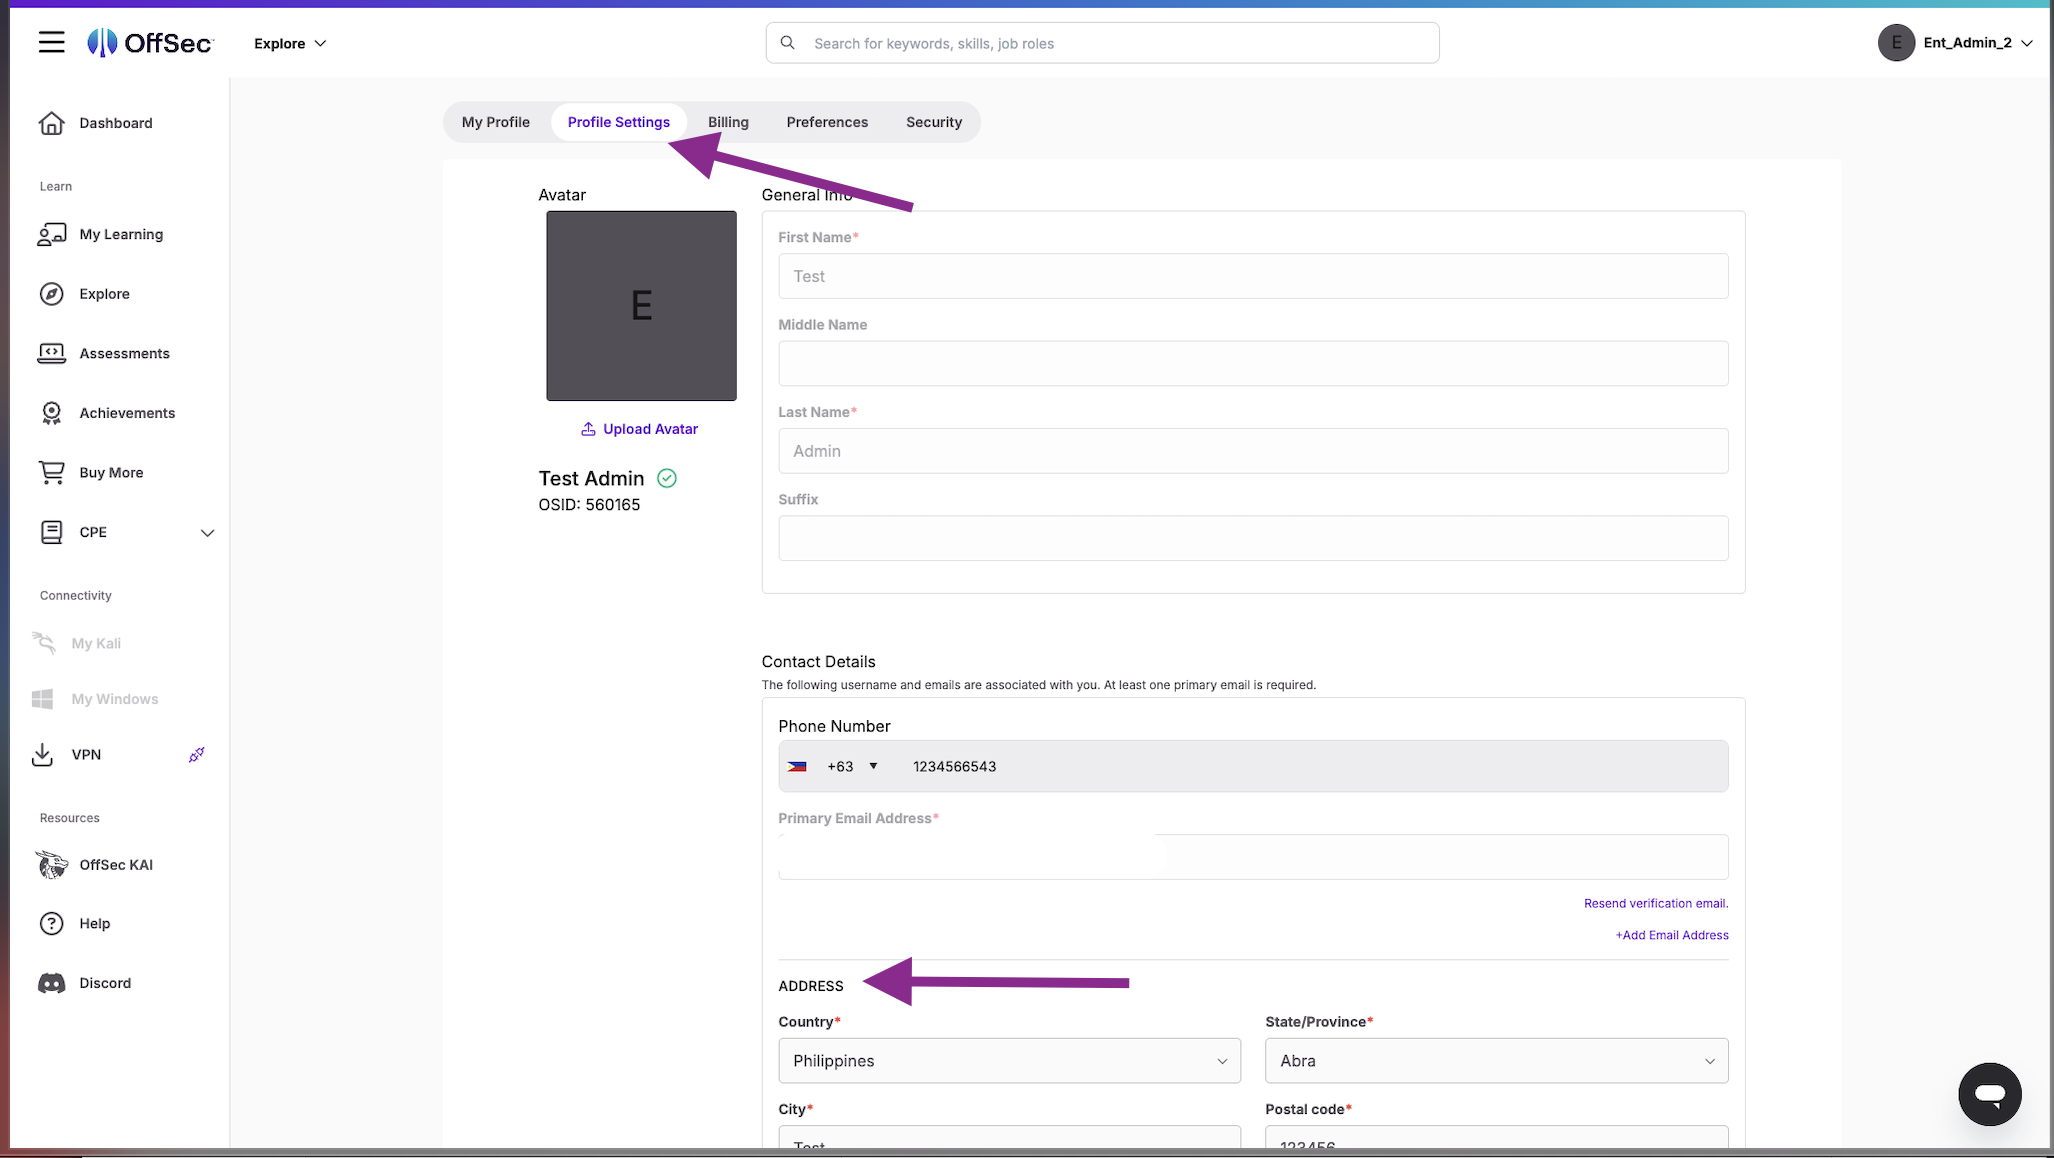Click the VPN connection plug icon
Image resolution: width=2054 pixels, height=1158 pixels.
(197, 754)
